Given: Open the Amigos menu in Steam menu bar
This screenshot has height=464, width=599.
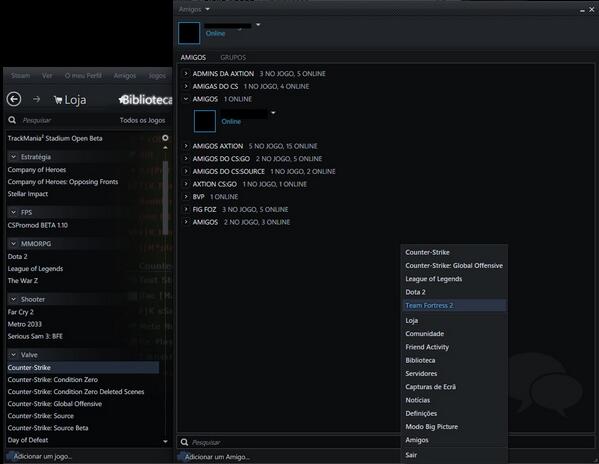Looking at the screenshot, I should pos(125,75).
